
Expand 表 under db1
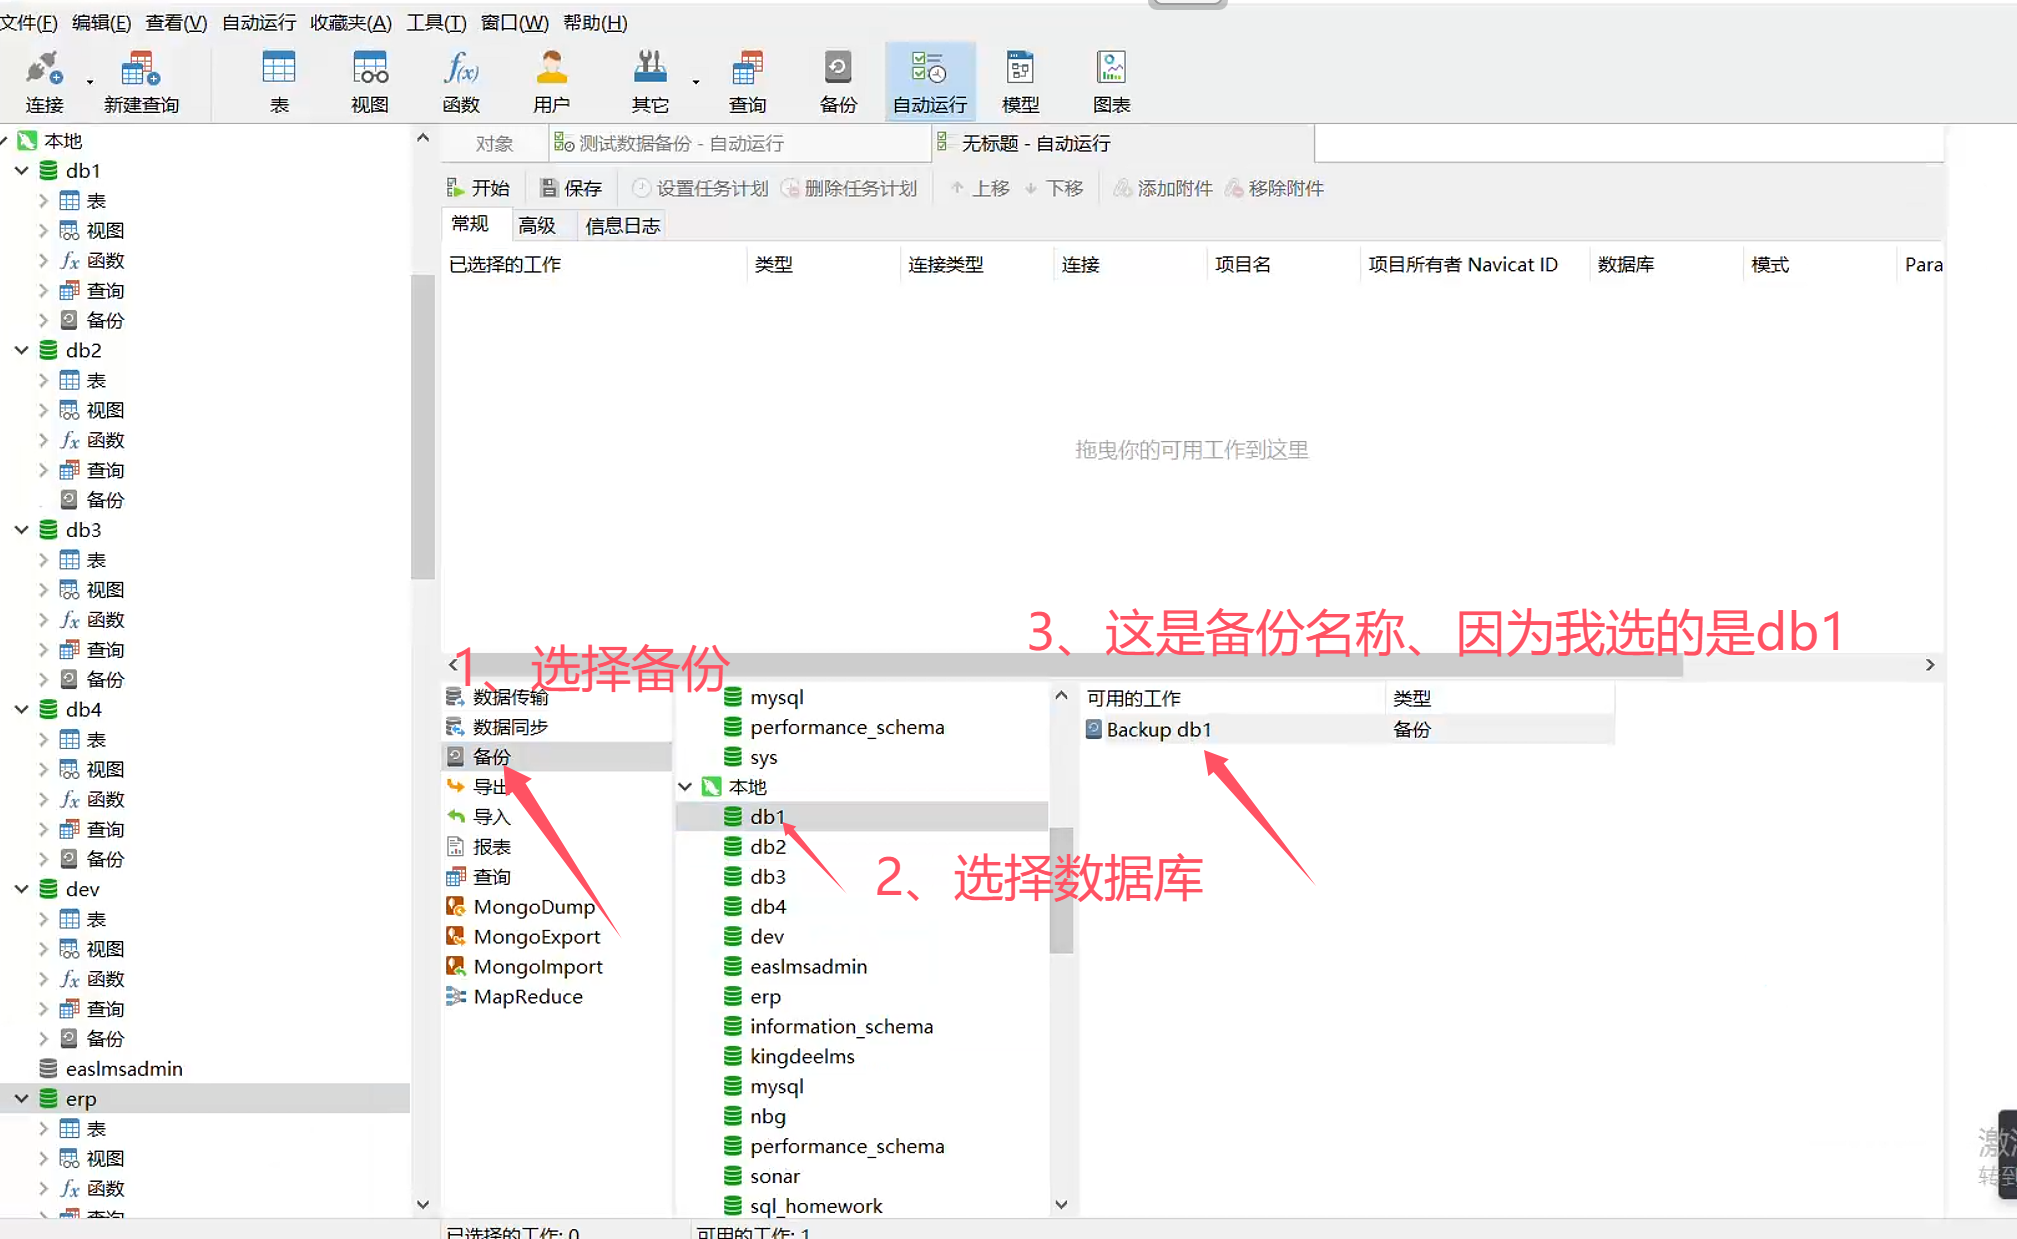tap(43, 201)
